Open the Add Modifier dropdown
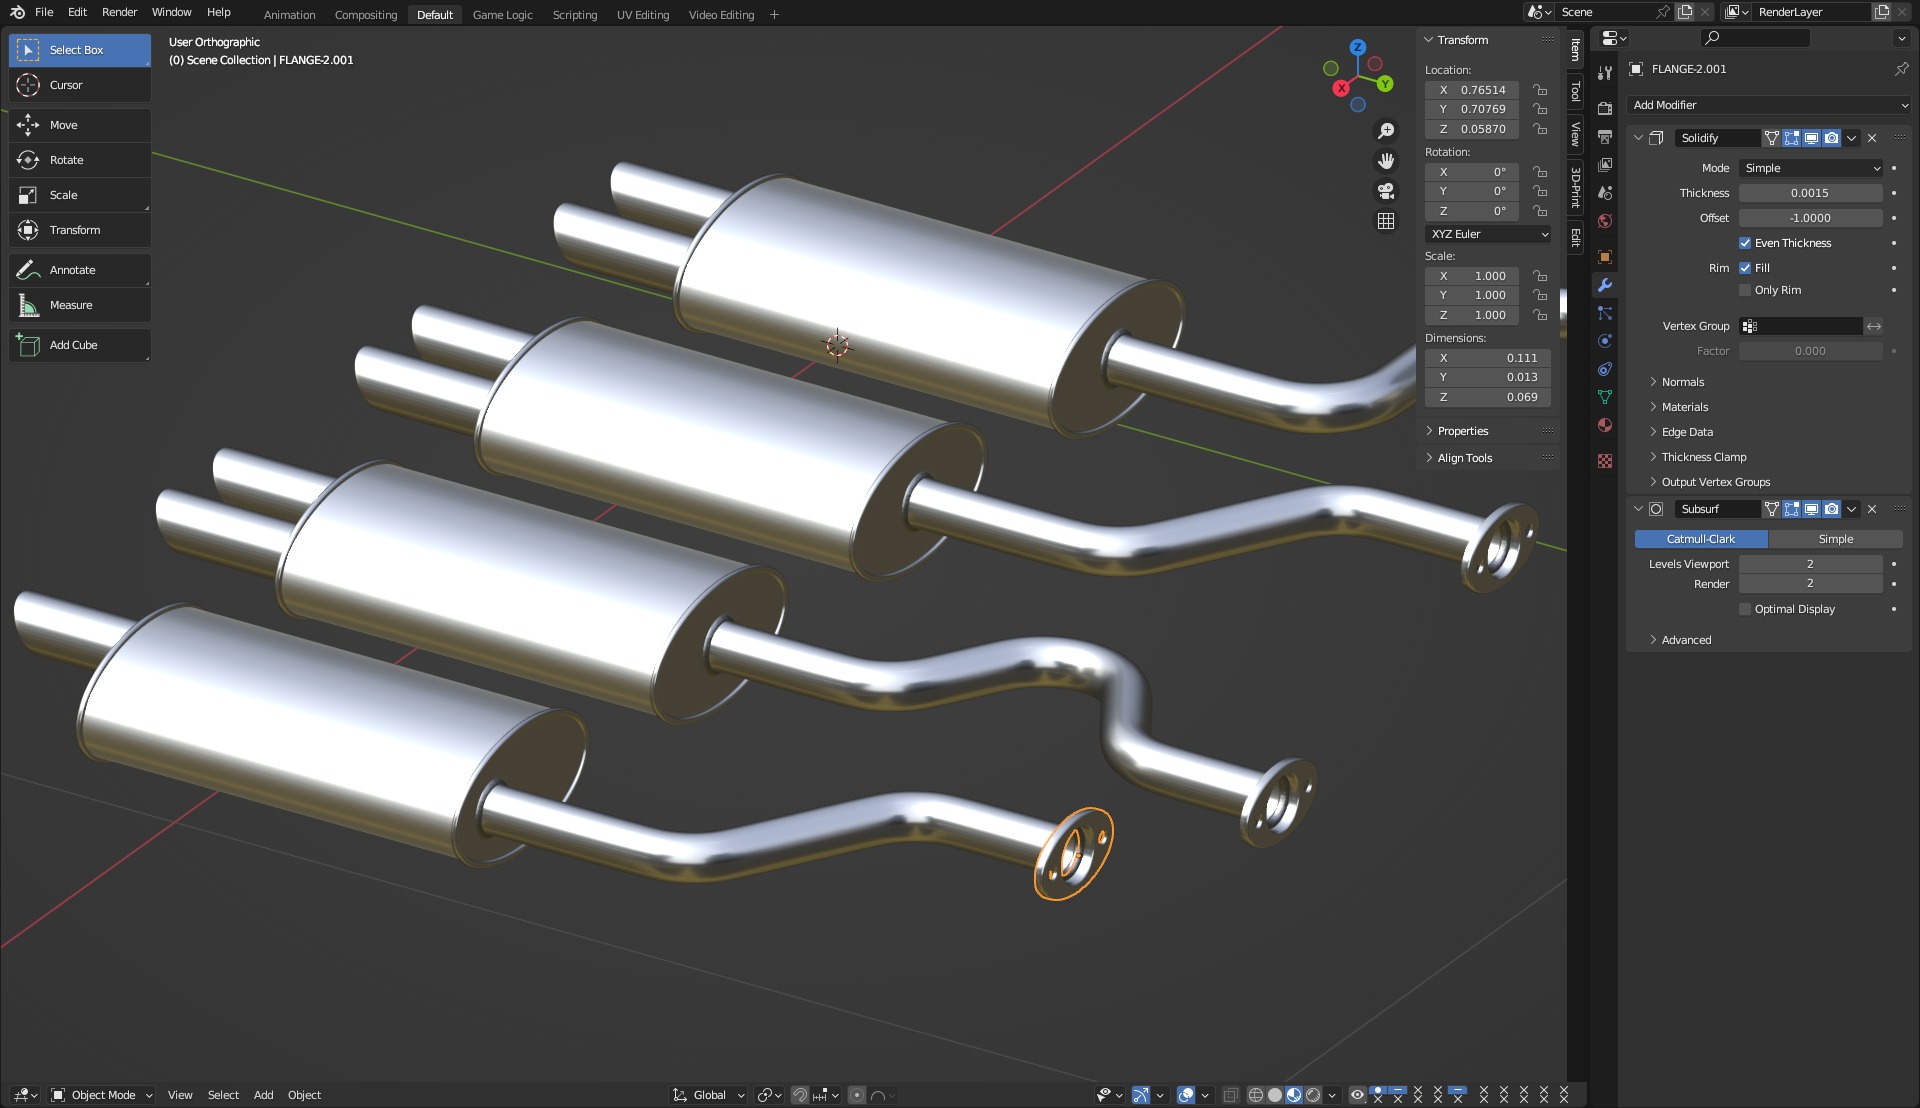 pyautogui.click(x=1769, y=105)
